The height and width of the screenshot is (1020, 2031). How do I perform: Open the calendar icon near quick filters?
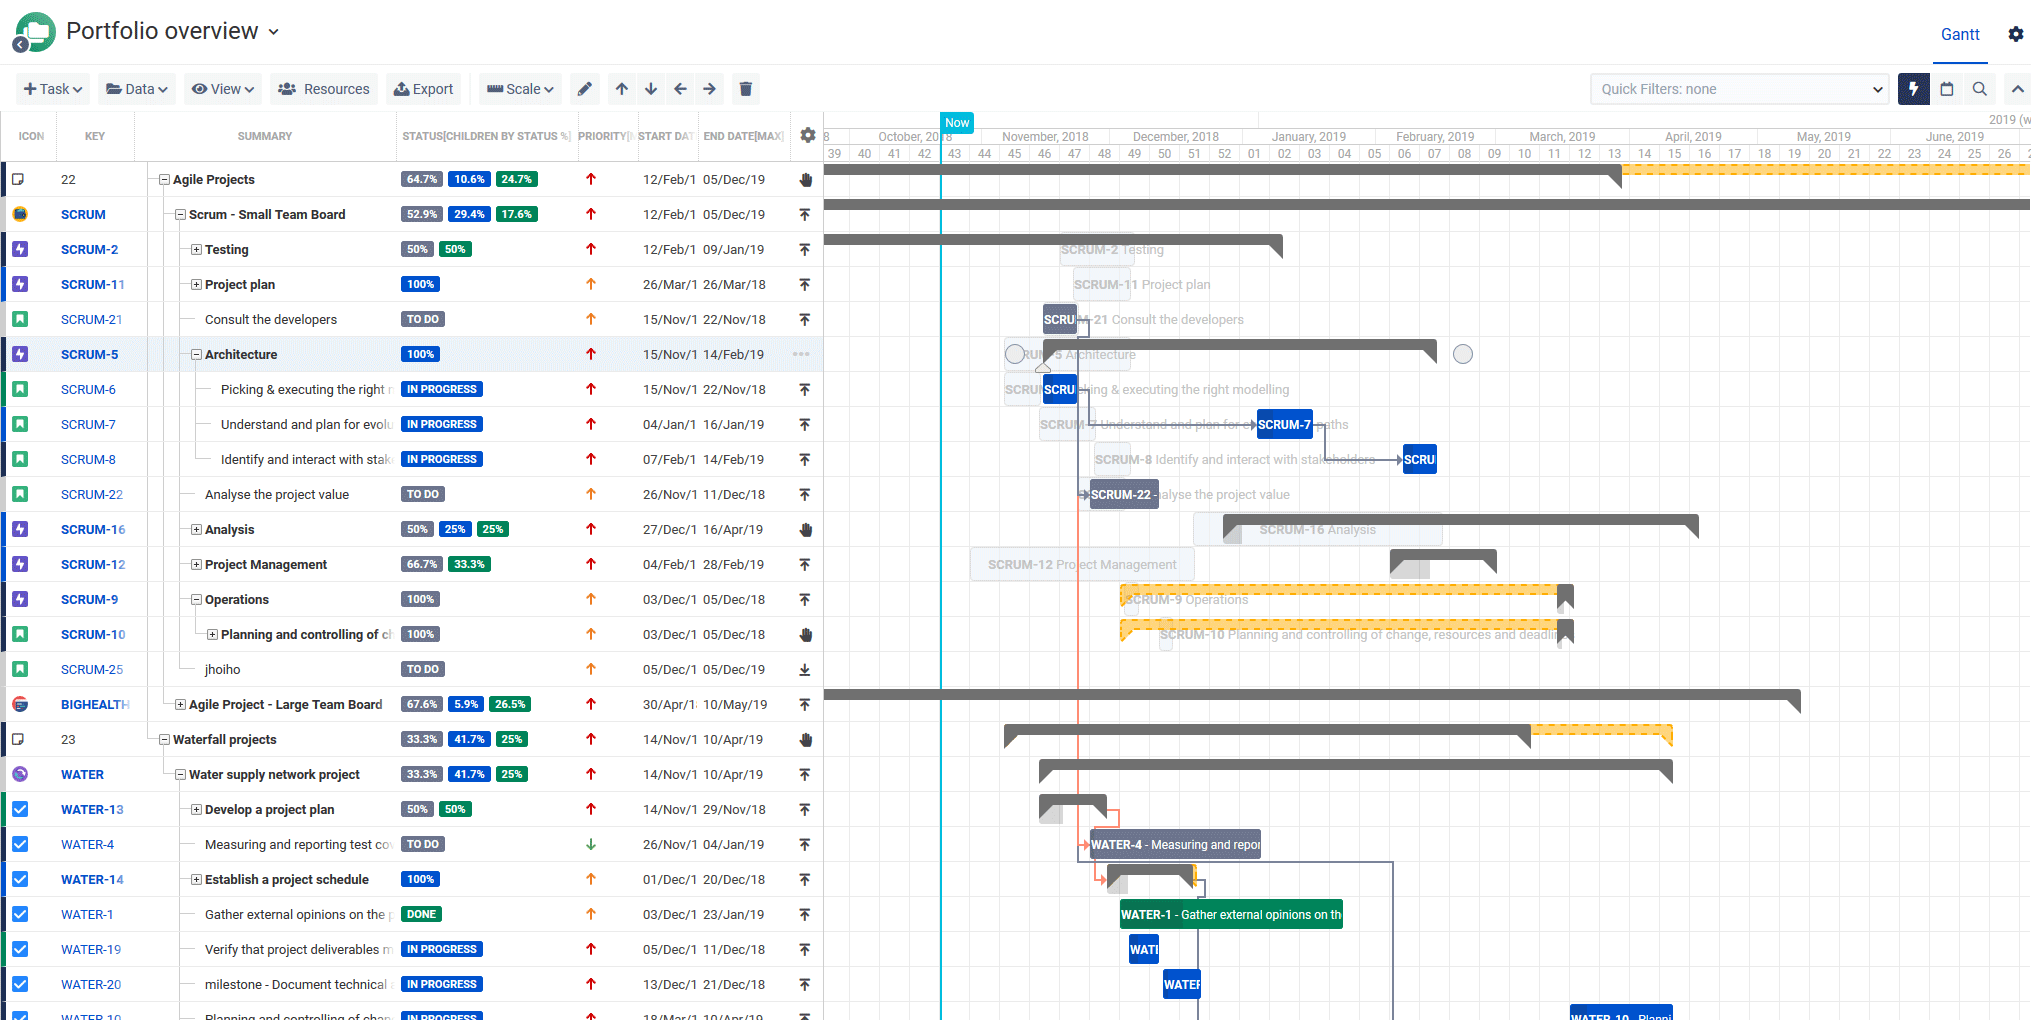(1947, 89)
